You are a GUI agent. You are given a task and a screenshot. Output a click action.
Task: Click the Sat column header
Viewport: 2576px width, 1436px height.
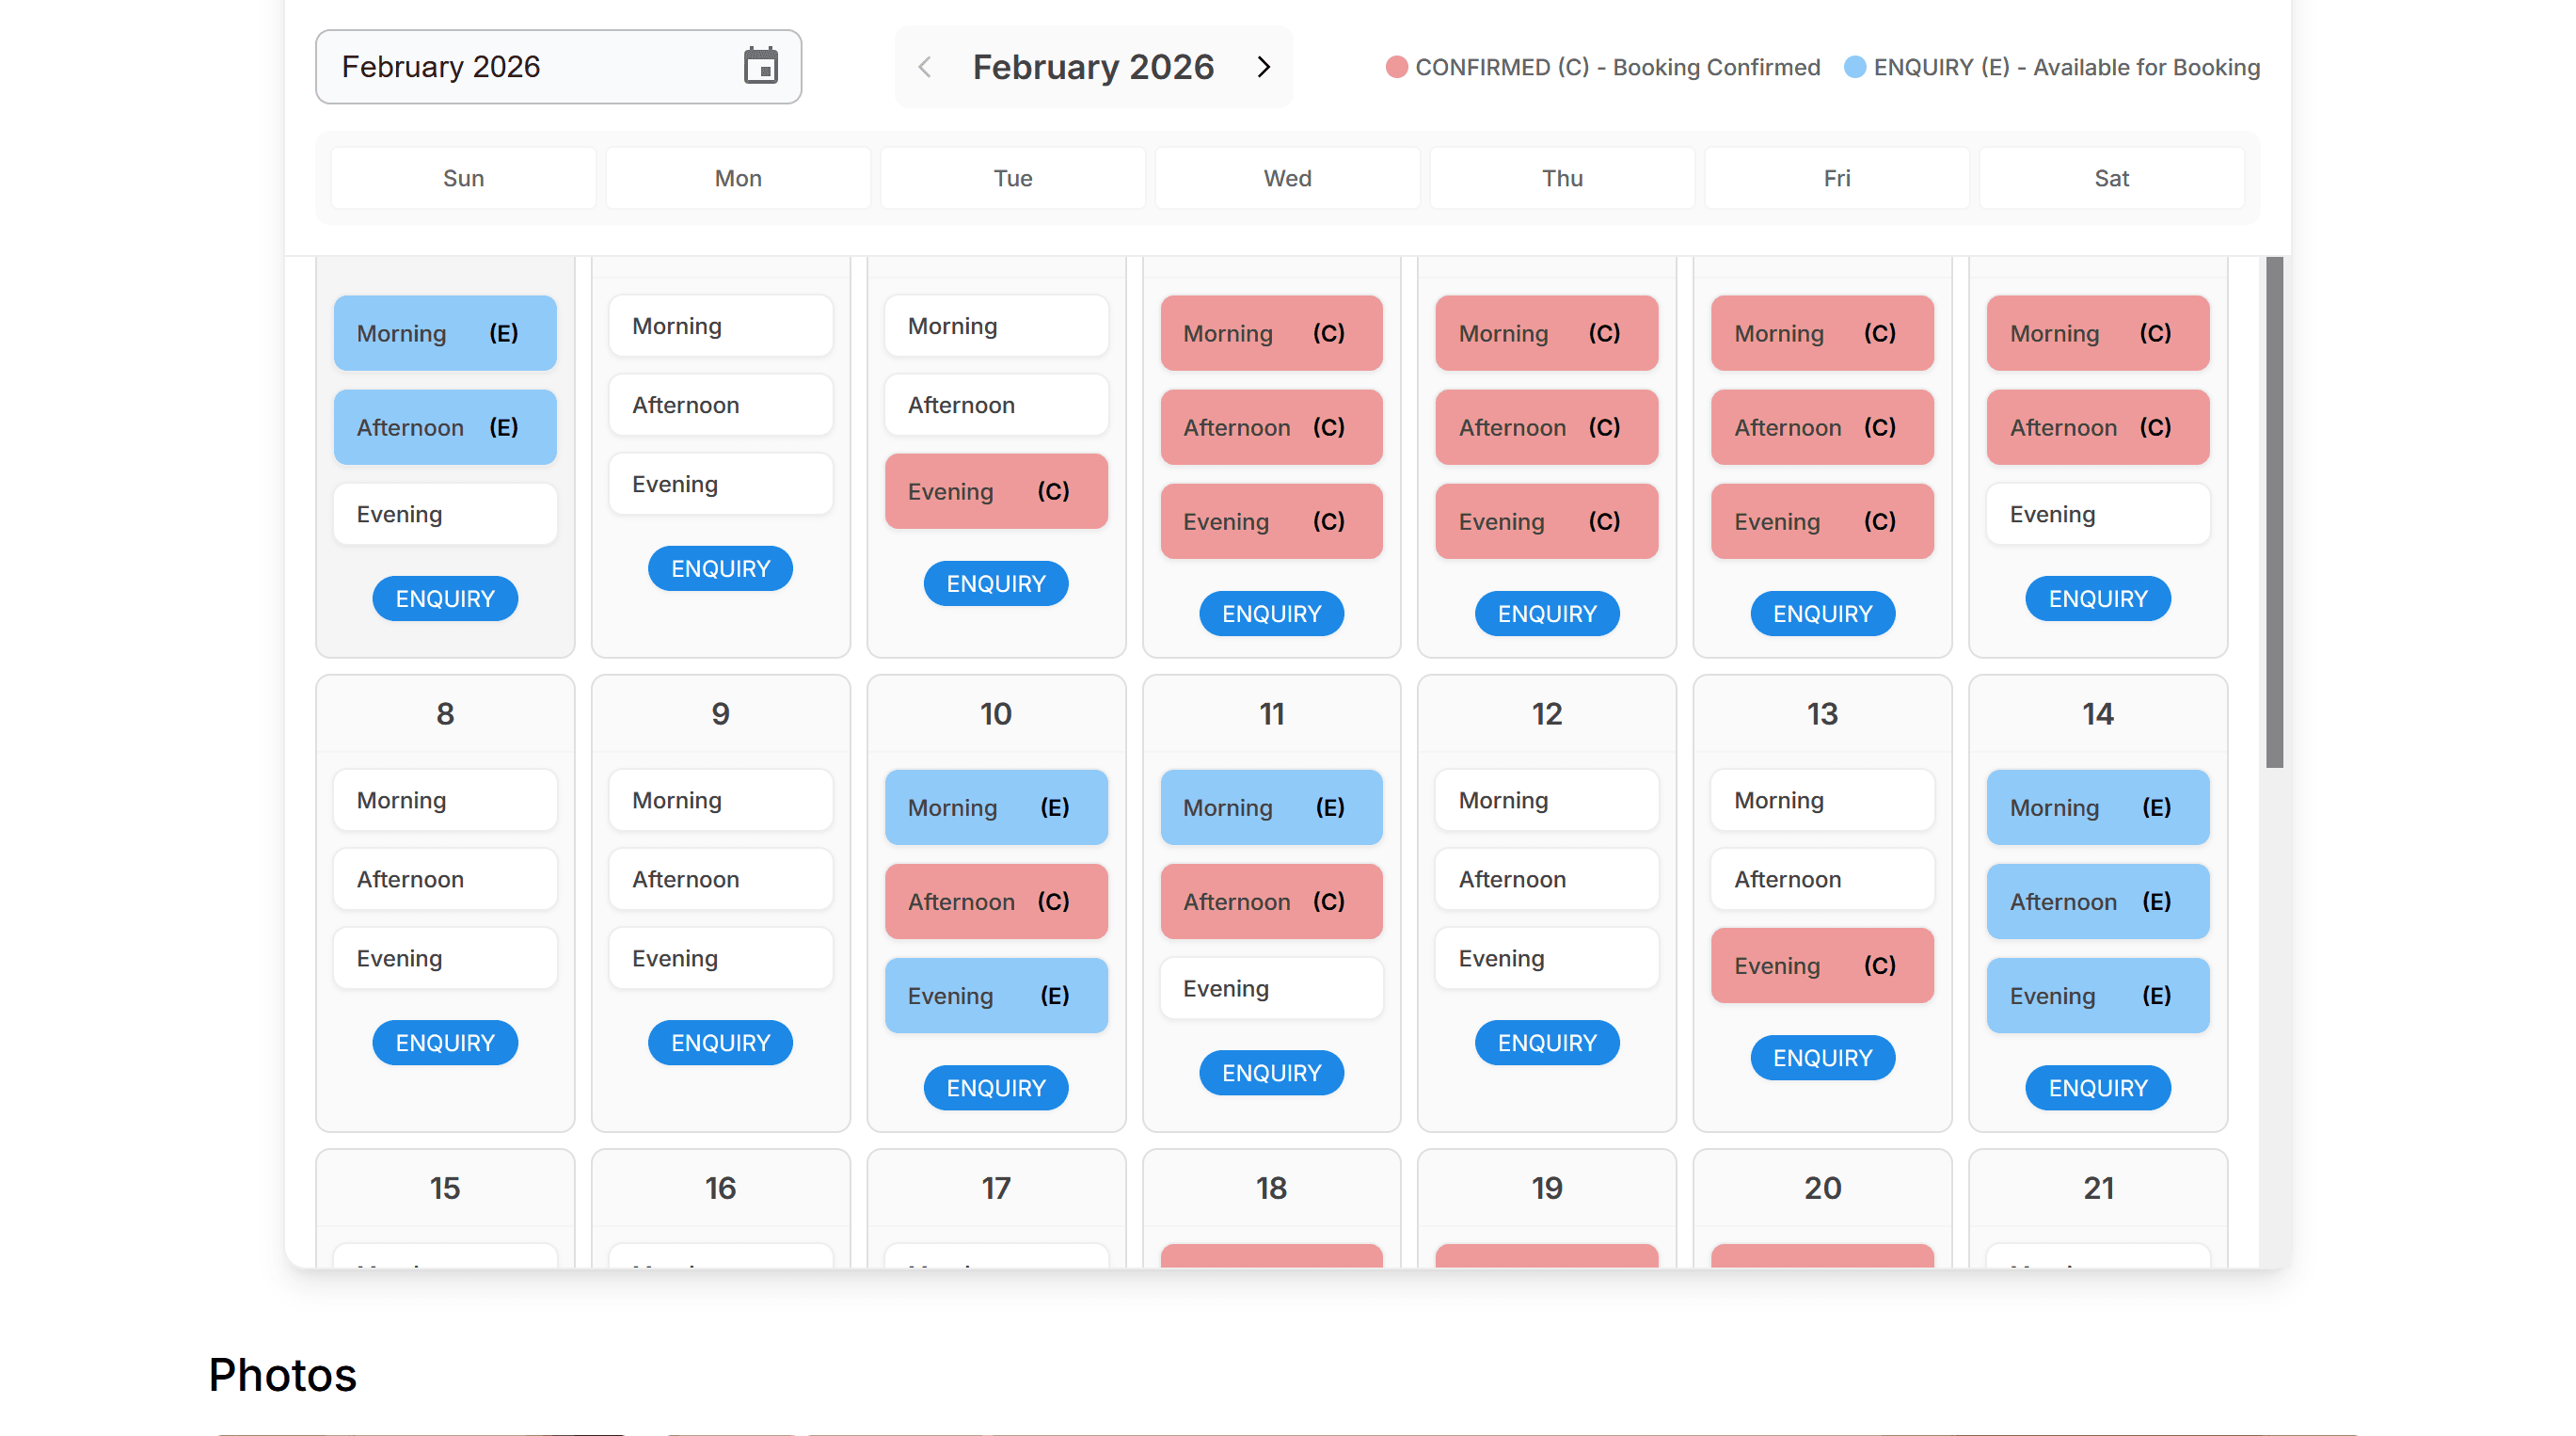tap(2111, 178)
